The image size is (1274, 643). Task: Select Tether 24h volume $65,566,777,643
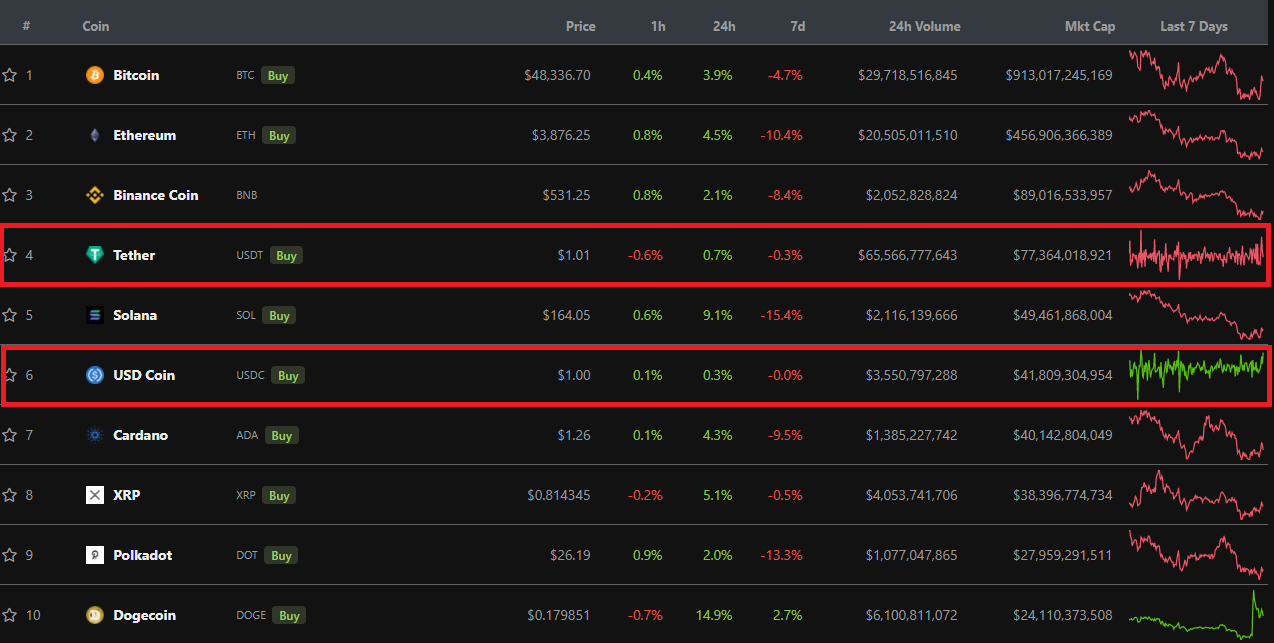coord(907,255)
